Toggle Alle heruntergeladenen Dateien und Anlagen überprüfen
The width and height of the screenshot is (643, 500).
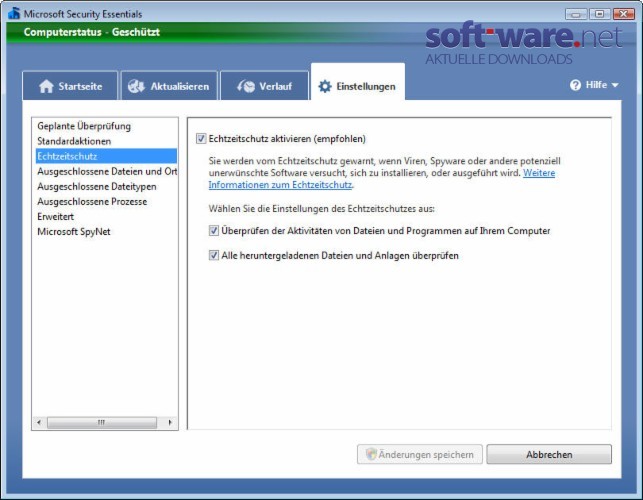(x=214, y=255)
